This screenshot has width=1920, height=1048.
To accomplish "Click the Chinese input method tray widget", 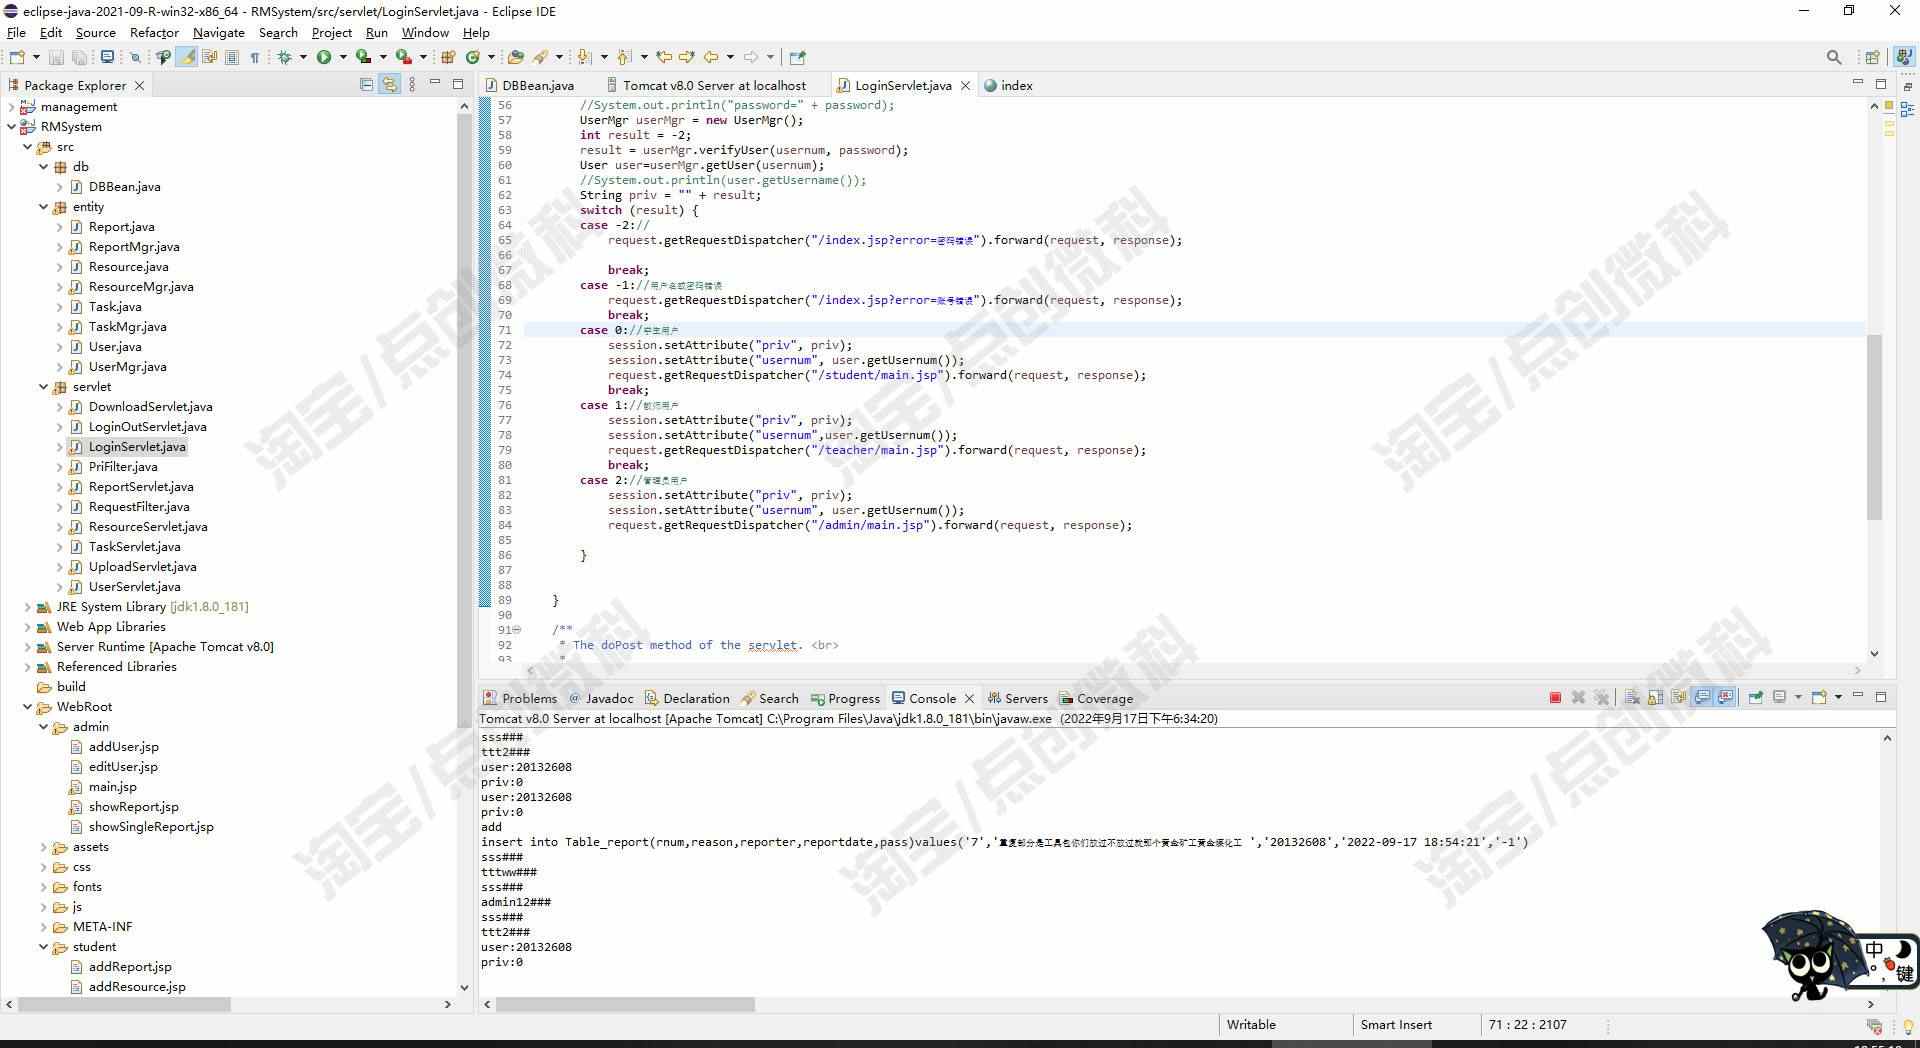I will coord(1840,955).
